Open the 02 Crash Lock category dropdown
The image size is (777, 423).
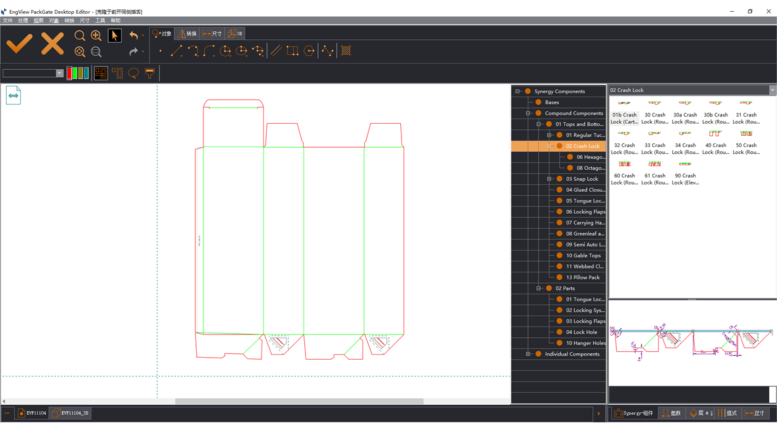click(772, 90)
